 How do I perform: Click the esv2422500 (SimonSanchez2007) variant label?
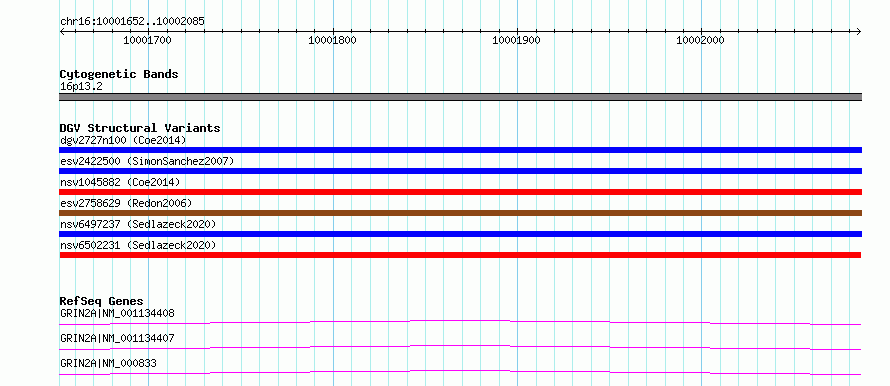pyautogui.click(x=147, y=161)
